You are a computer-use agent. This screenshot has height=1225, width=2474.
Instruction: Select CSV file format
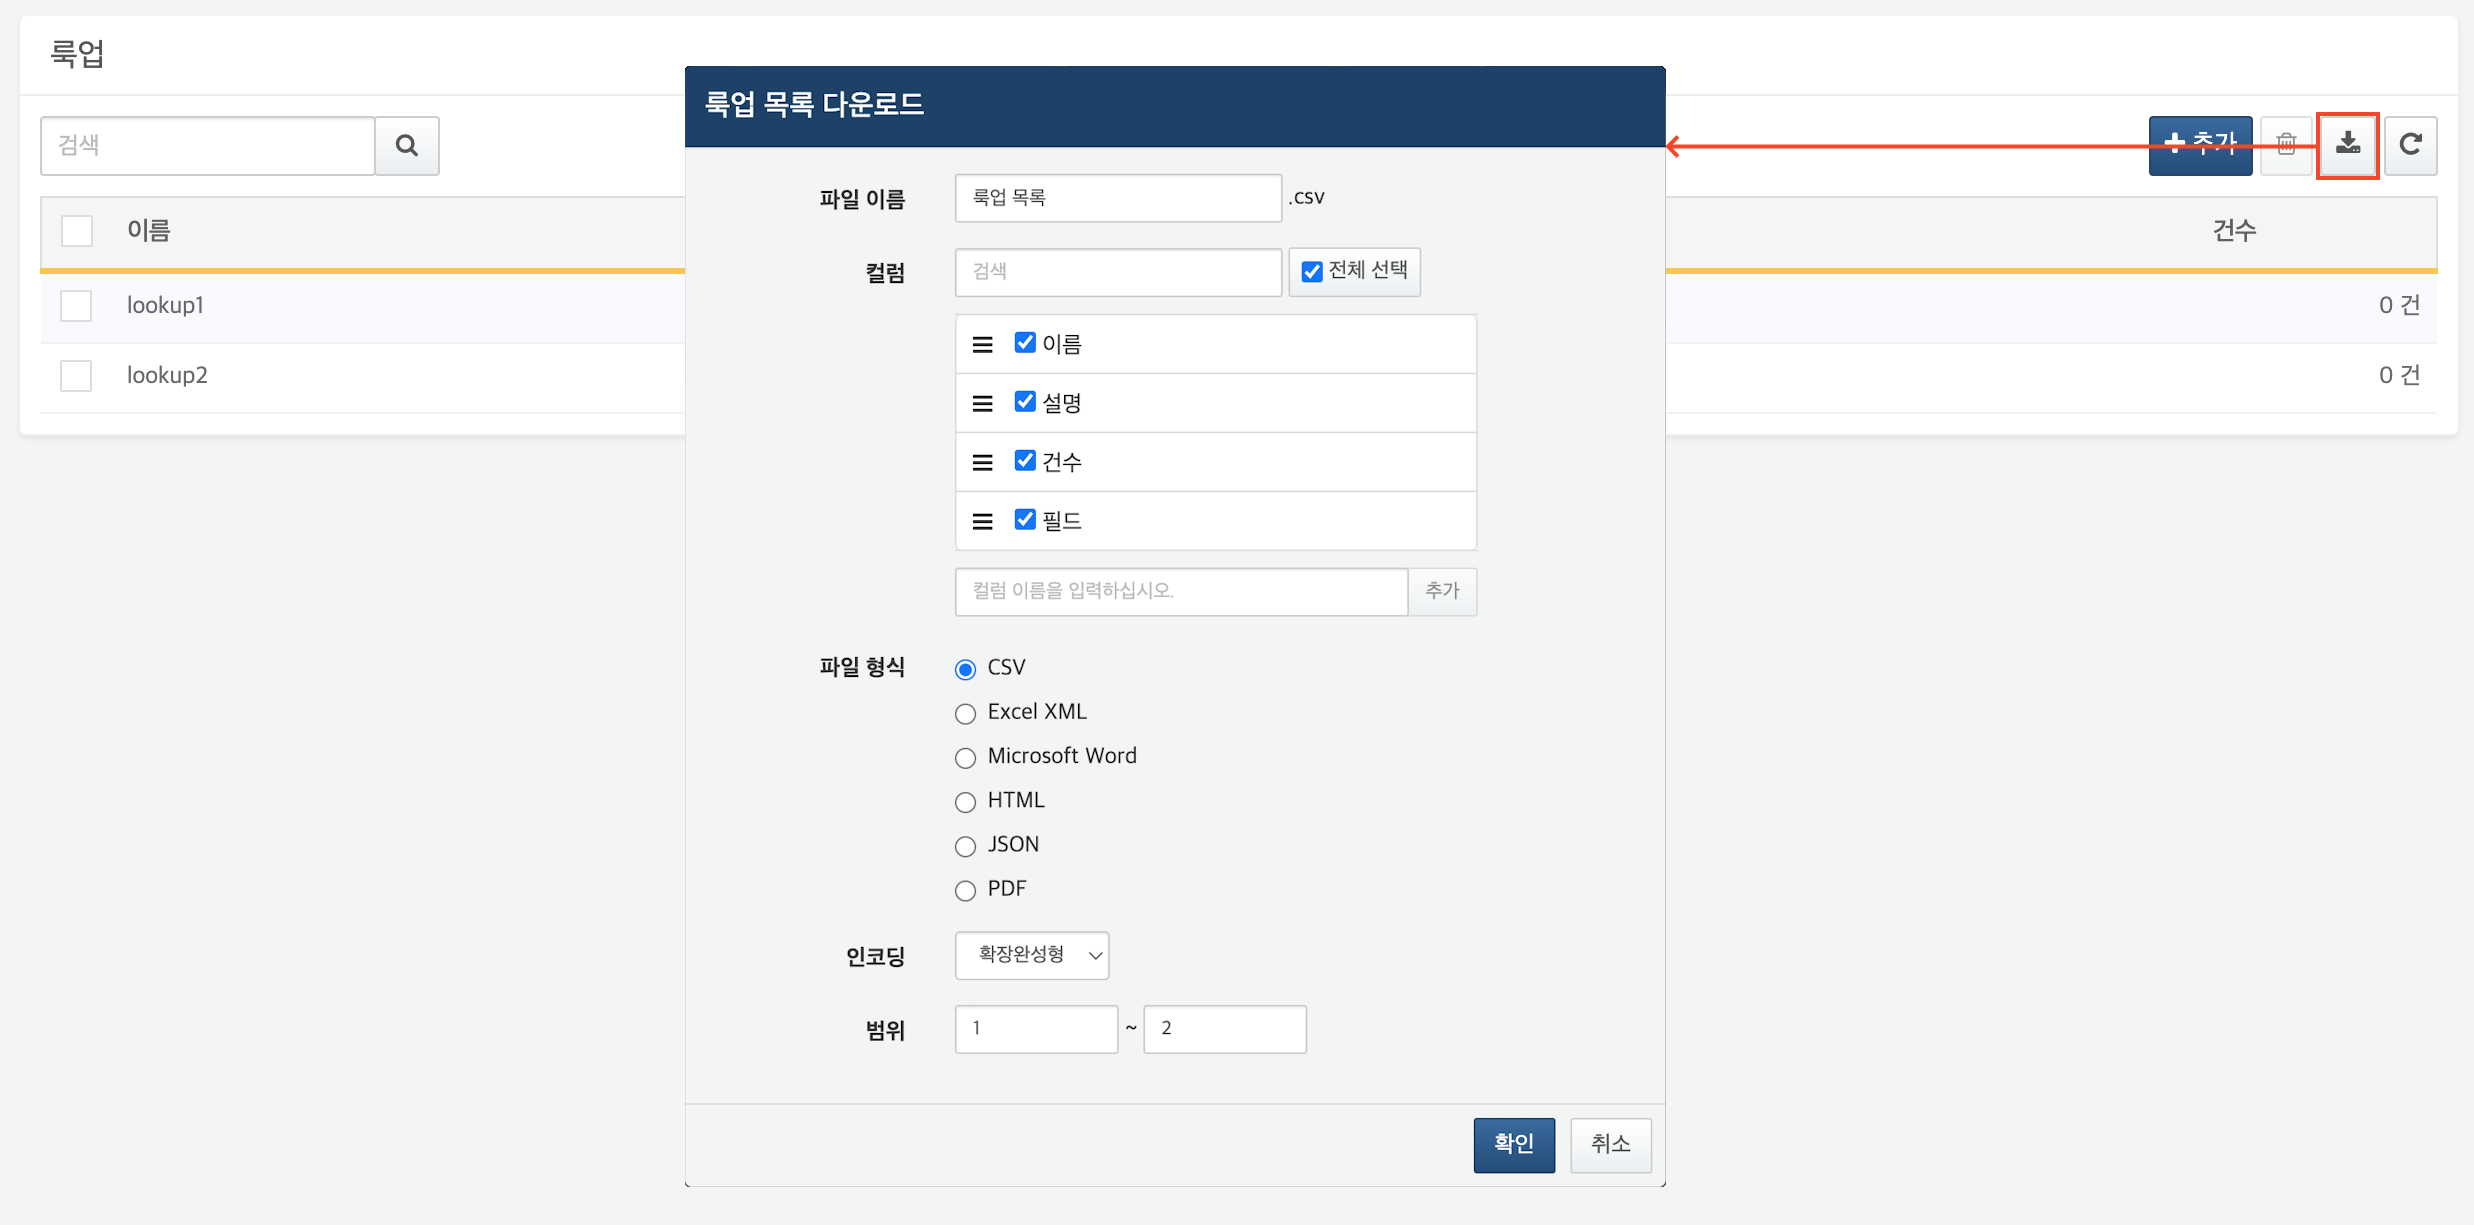pos(965,669)
